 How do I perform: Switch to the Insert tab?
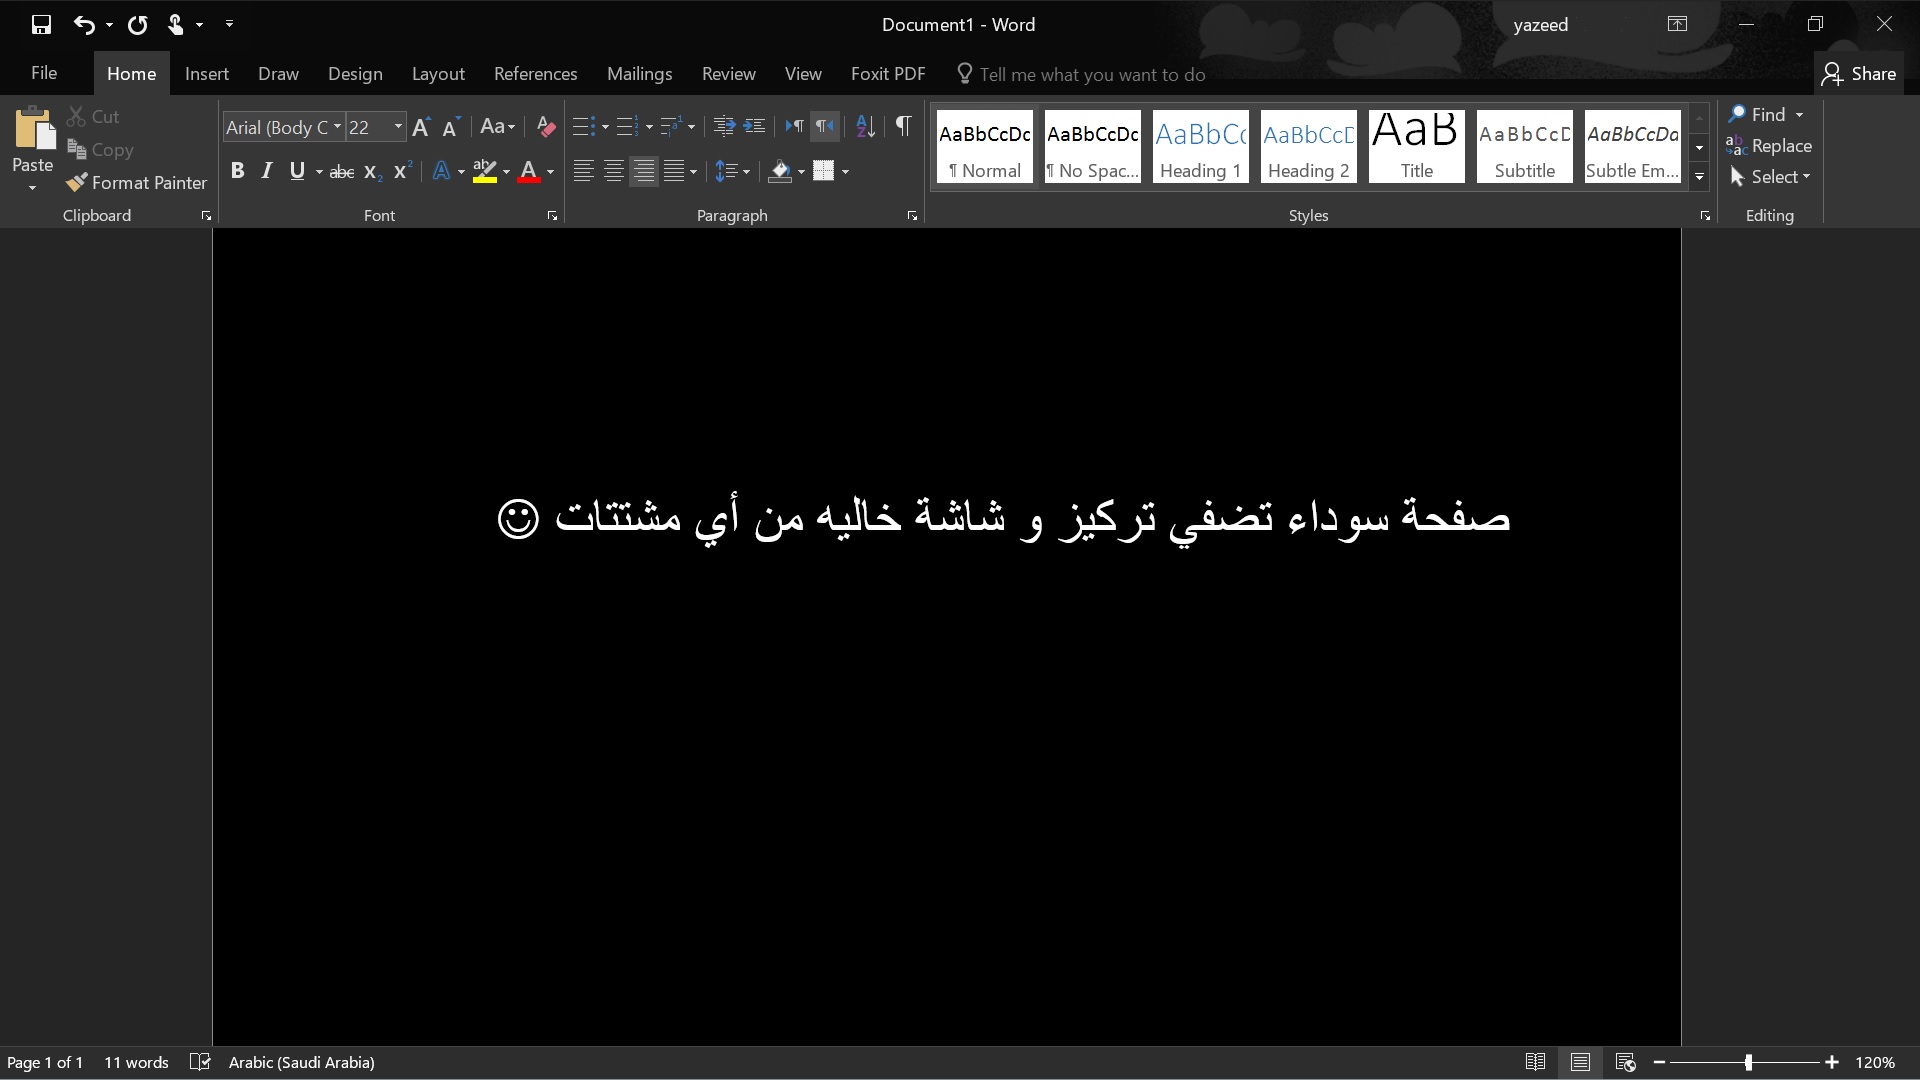tap(207, 74)
